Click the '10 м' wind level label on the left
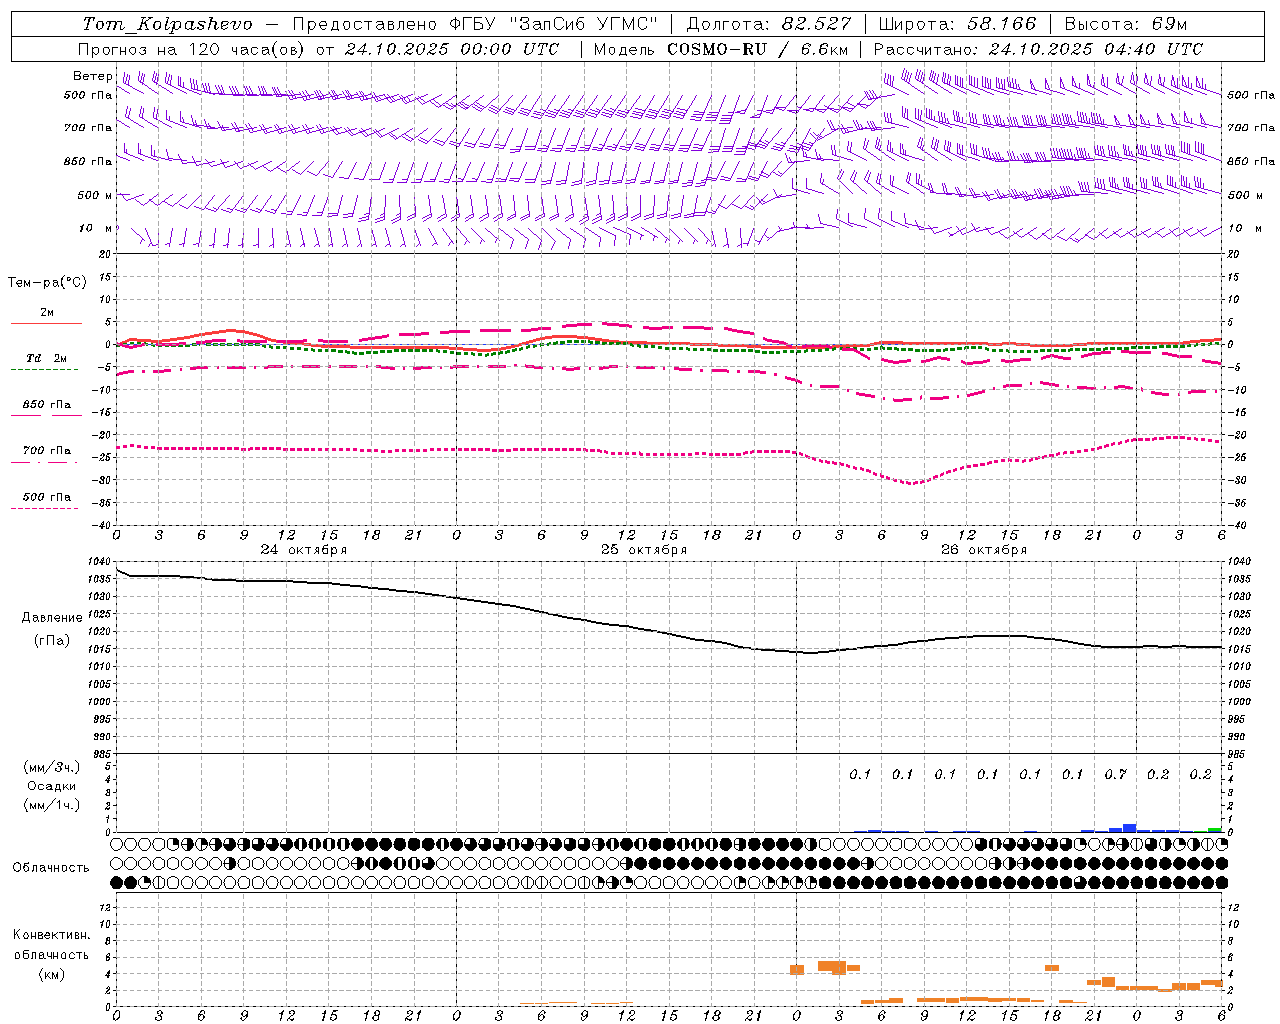Screen dimensions: 1280x1024 [x=95, y=228]
